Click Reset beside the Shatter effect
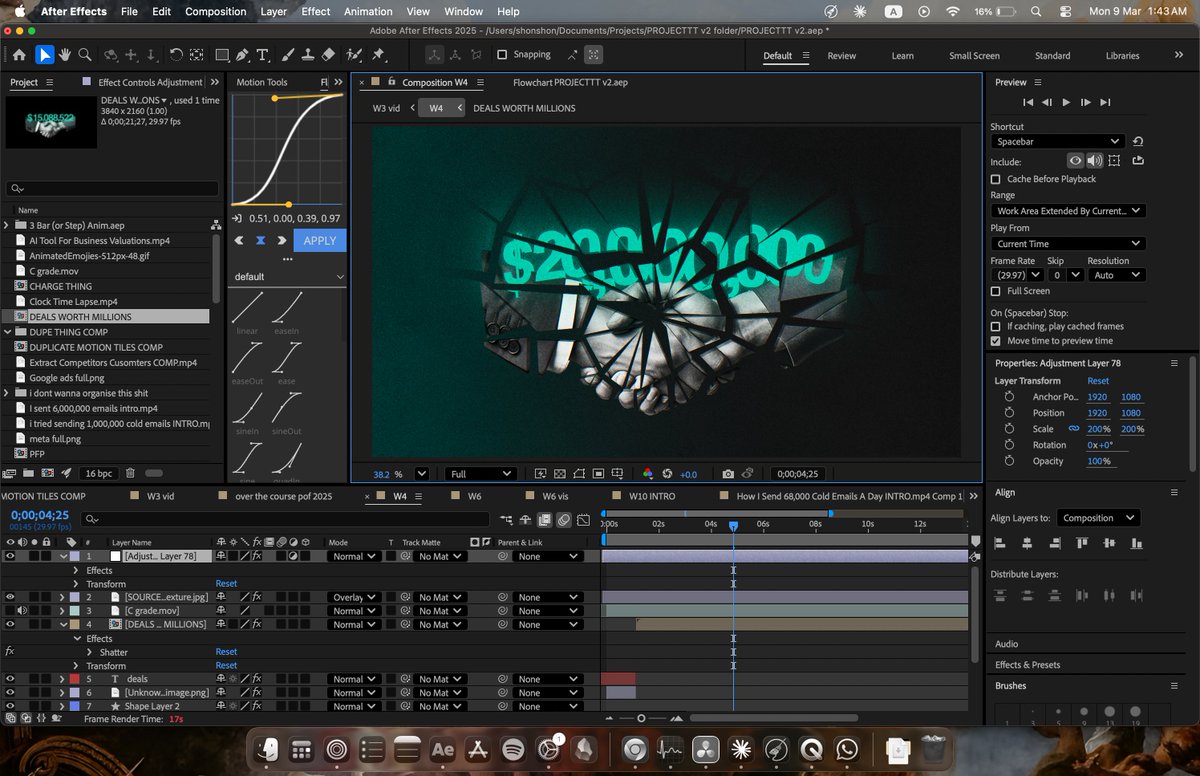 226,652
